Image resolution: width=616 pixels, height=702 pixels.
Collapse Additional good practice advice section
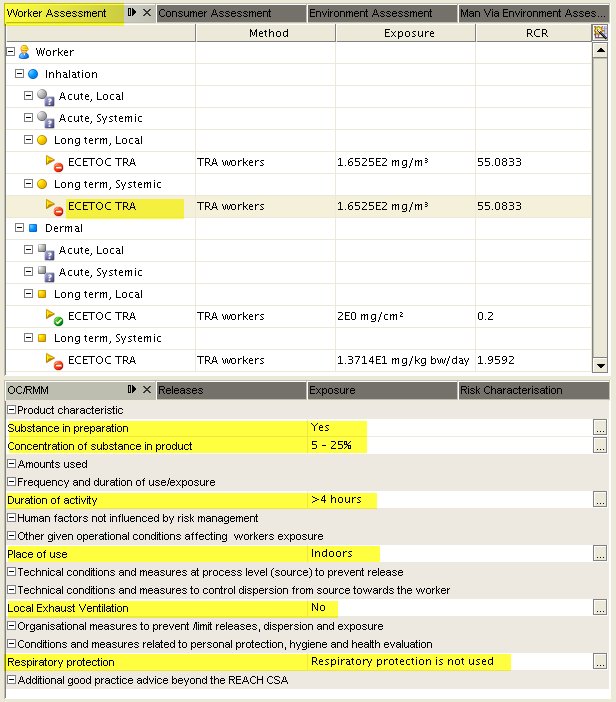click(x=12, y=680)
